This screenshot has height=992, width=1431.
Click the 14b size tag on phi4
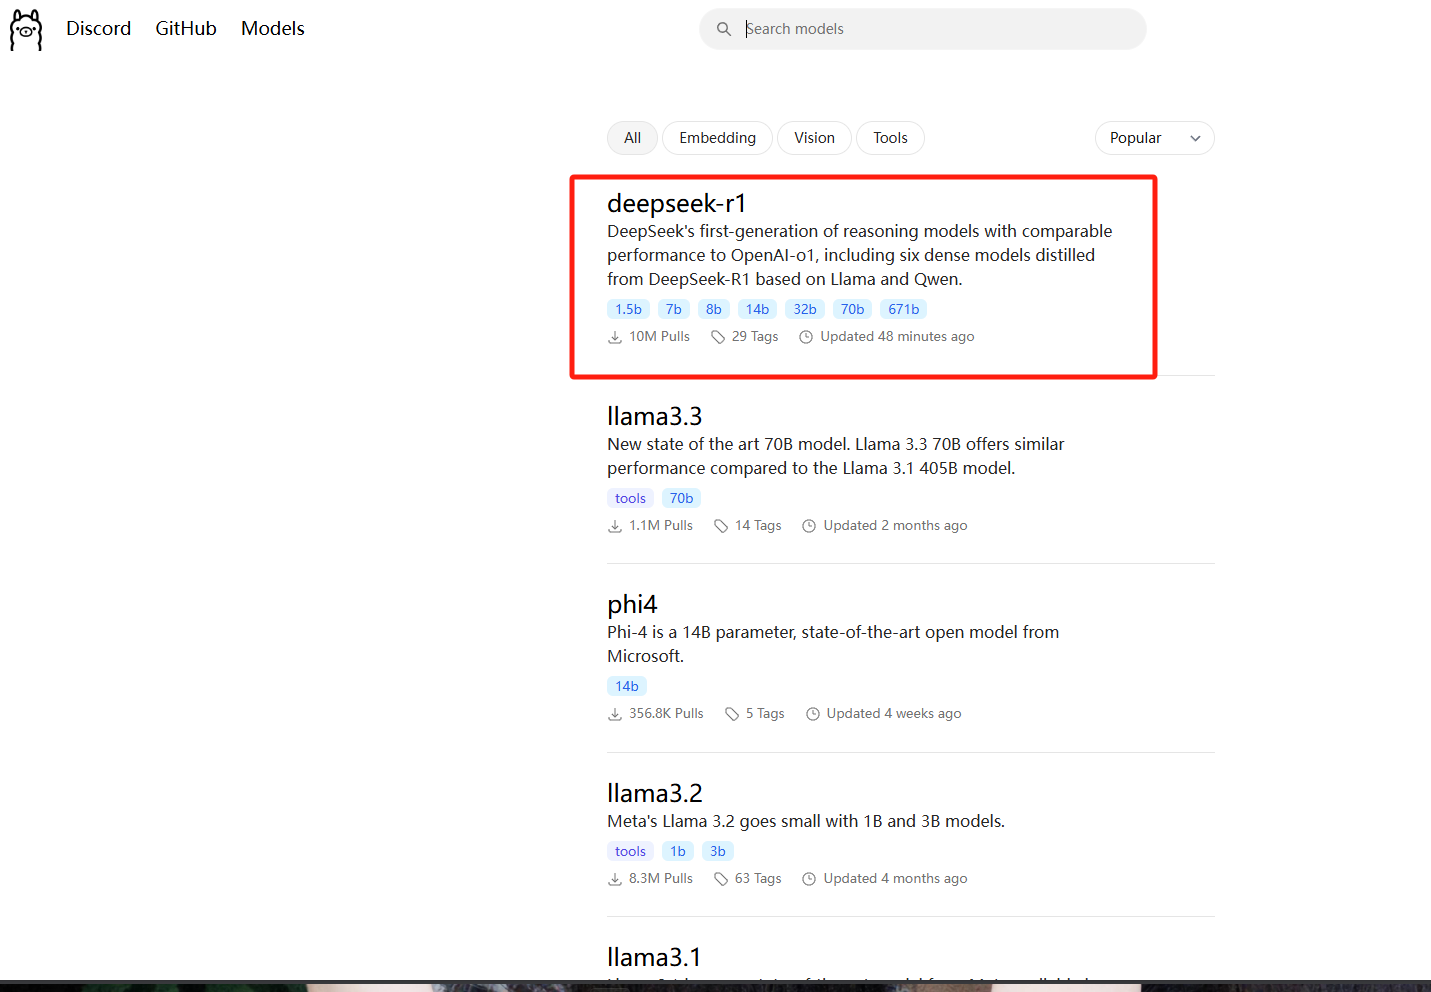click(x=627, y=686)
